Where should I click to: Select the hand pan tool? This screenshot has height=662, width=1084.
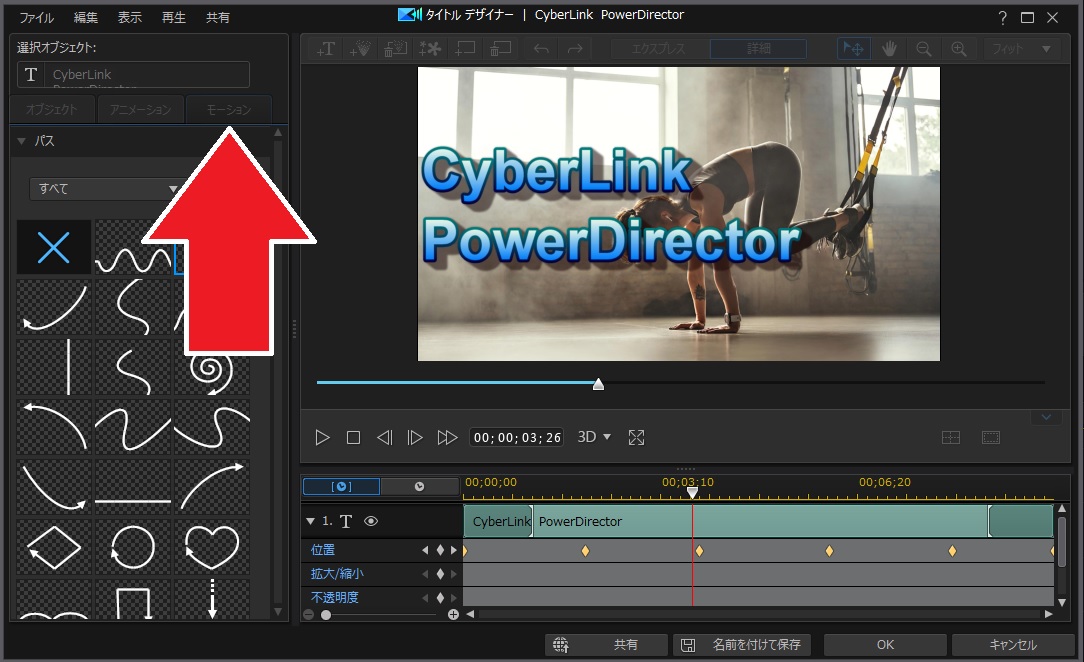click(x=889, y=49)
